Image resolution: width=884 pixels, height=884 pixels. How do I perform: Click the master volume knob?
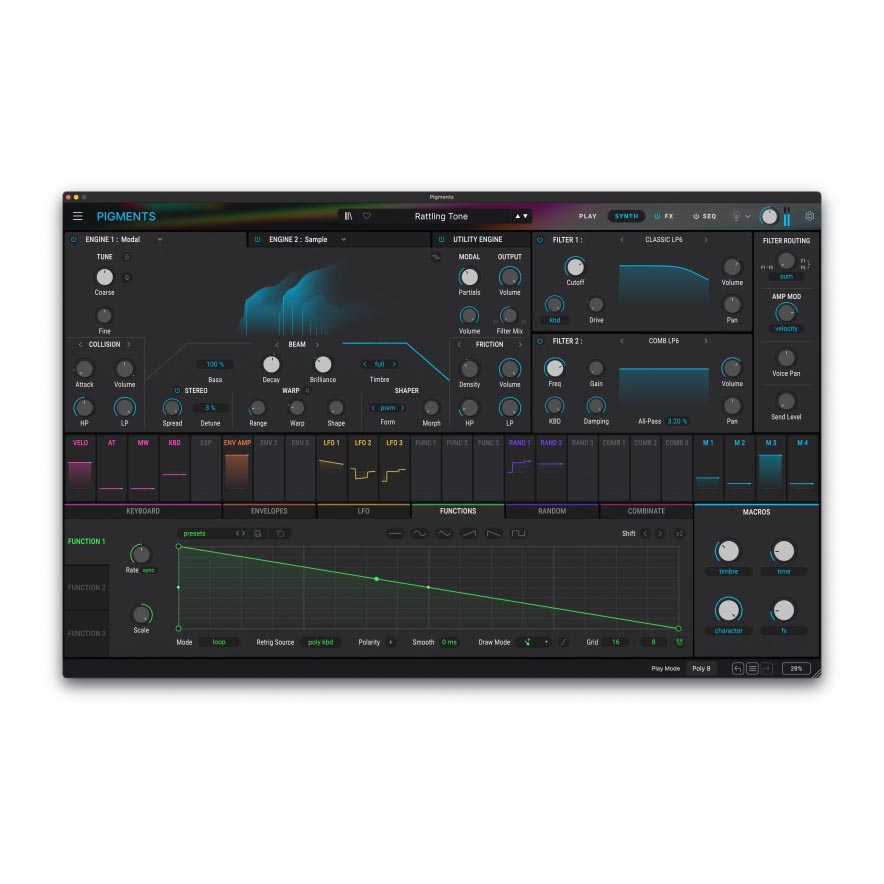coord(768,216)
